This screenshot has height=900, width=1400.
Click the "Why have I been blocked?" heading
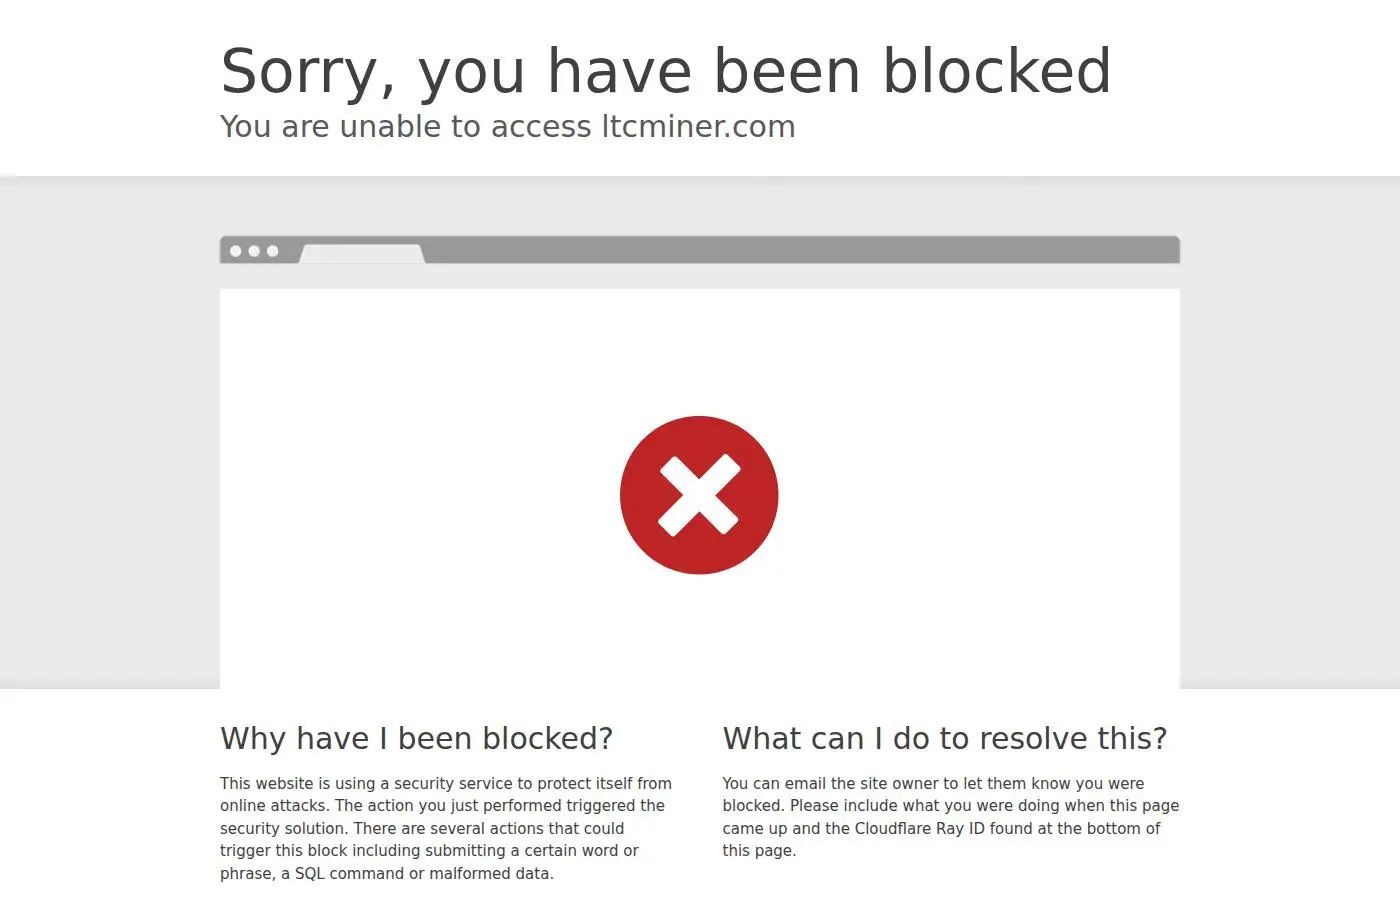[416, 738]
